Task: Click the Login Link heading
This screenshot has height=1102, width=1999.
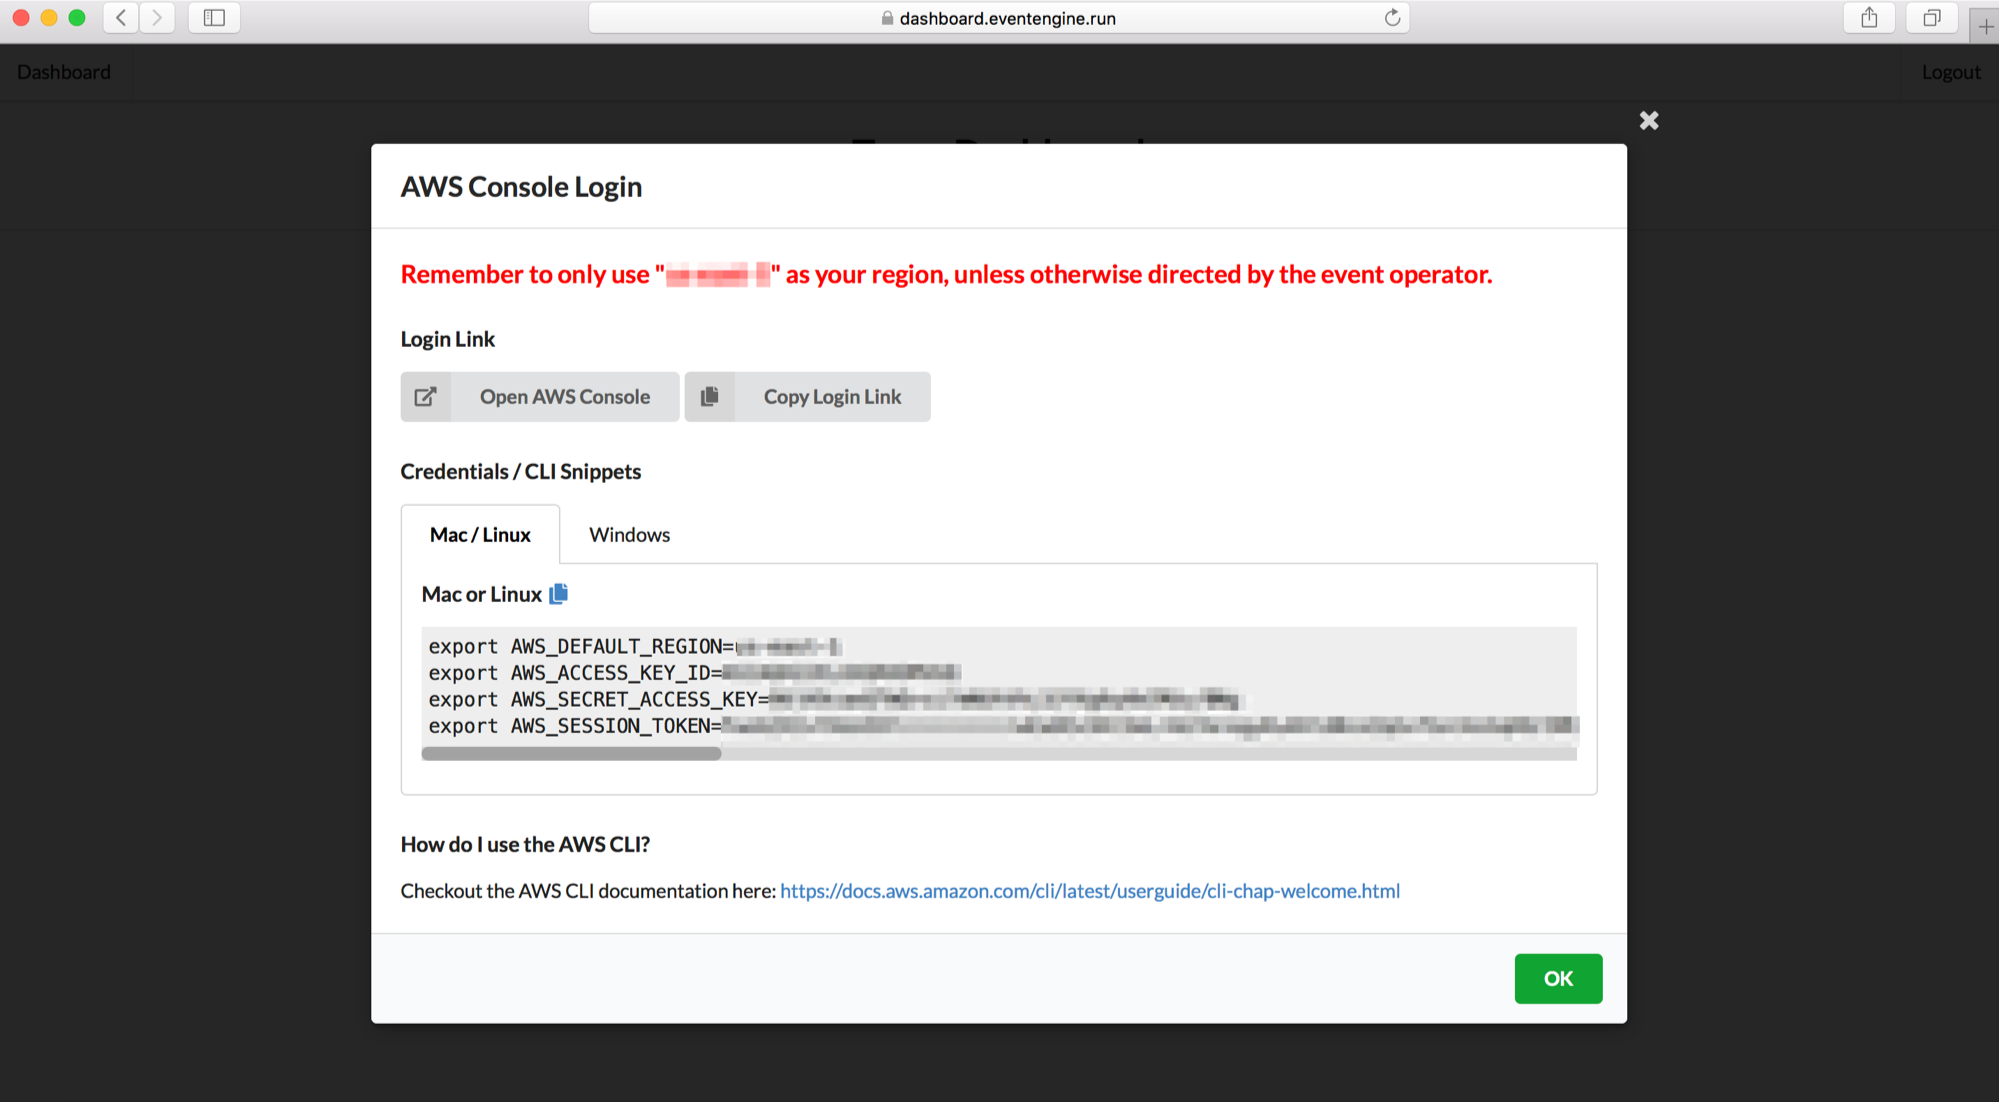Action: coord(448,339)
